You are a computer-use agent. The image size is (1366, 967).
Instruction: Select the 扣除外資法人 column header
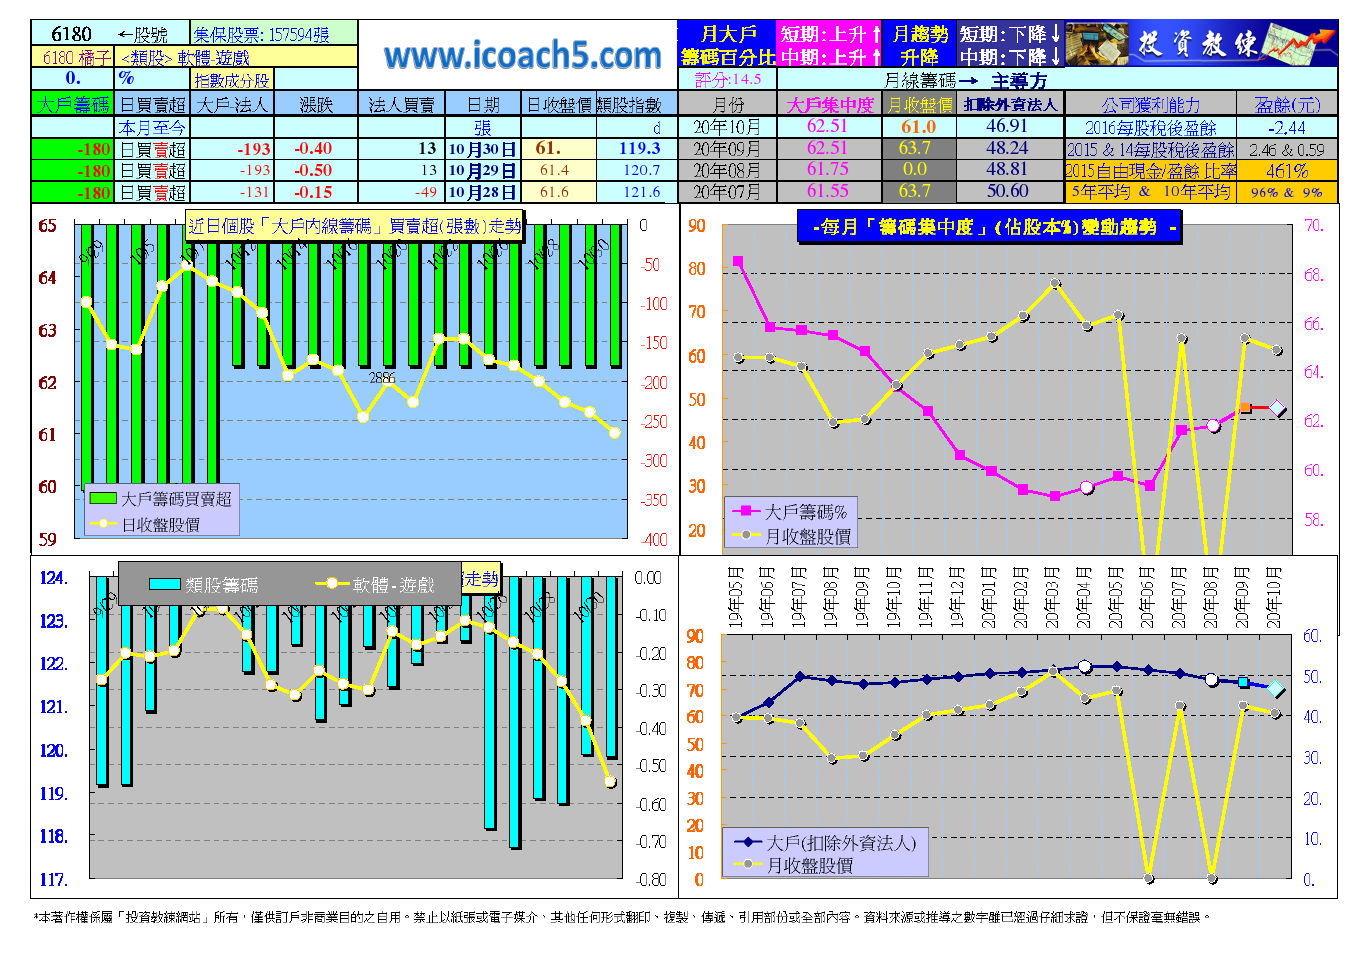click(1010, 104)
